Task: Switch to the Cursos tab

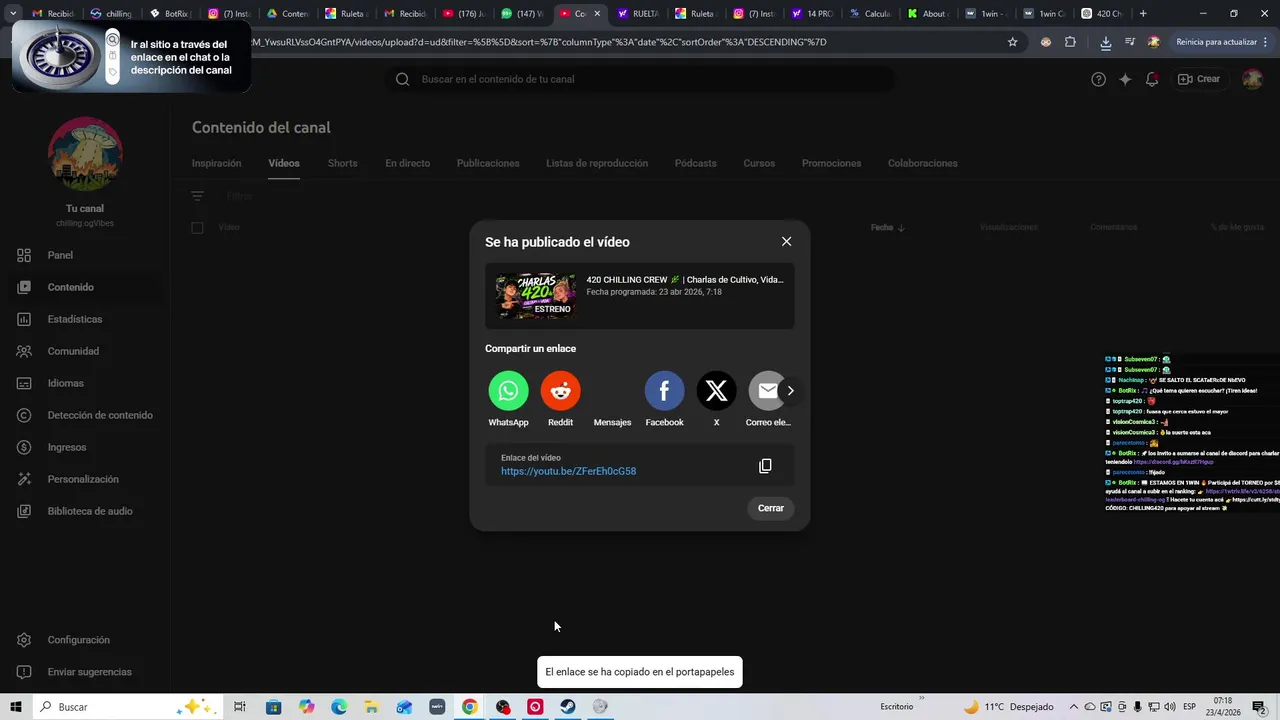Action: coord(759,163)
